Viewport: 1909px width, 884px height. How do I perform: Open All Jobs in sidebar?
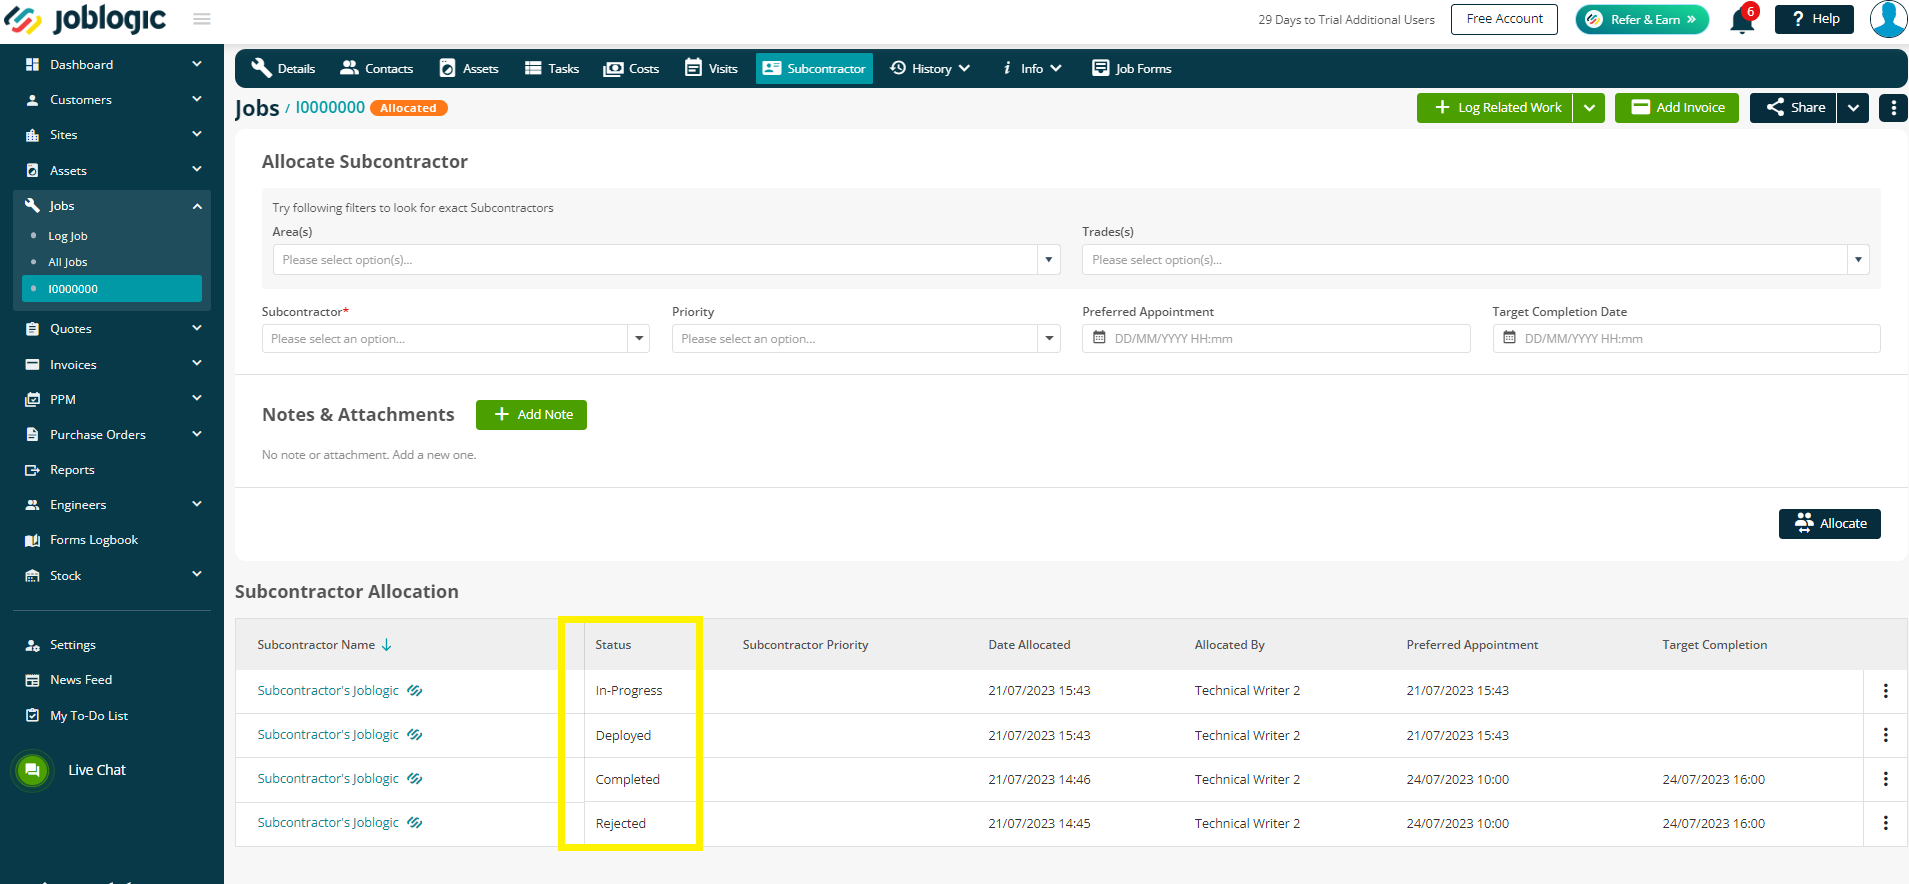68,262
